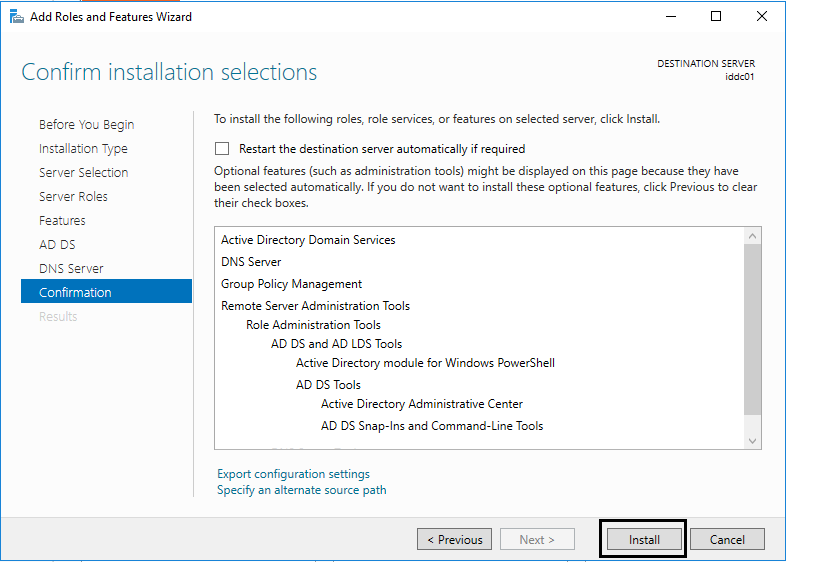Open Export configuration settings link

[x=294, y=474]
